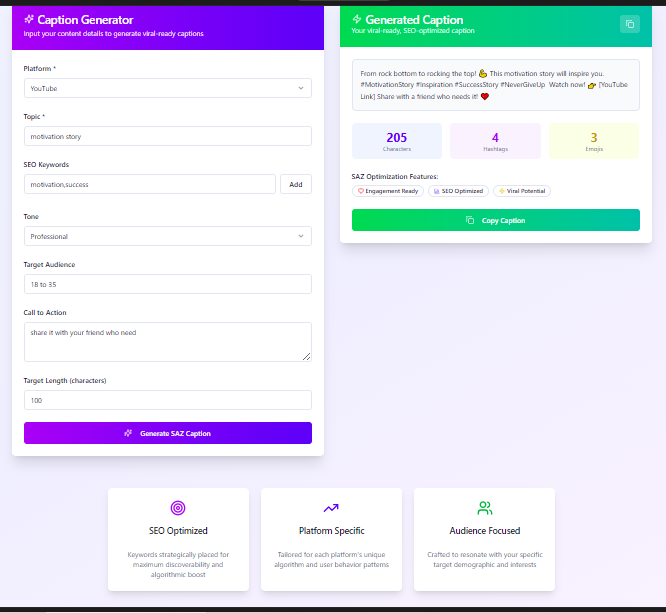Click the 205 Characters stat card

click(397, 141)
